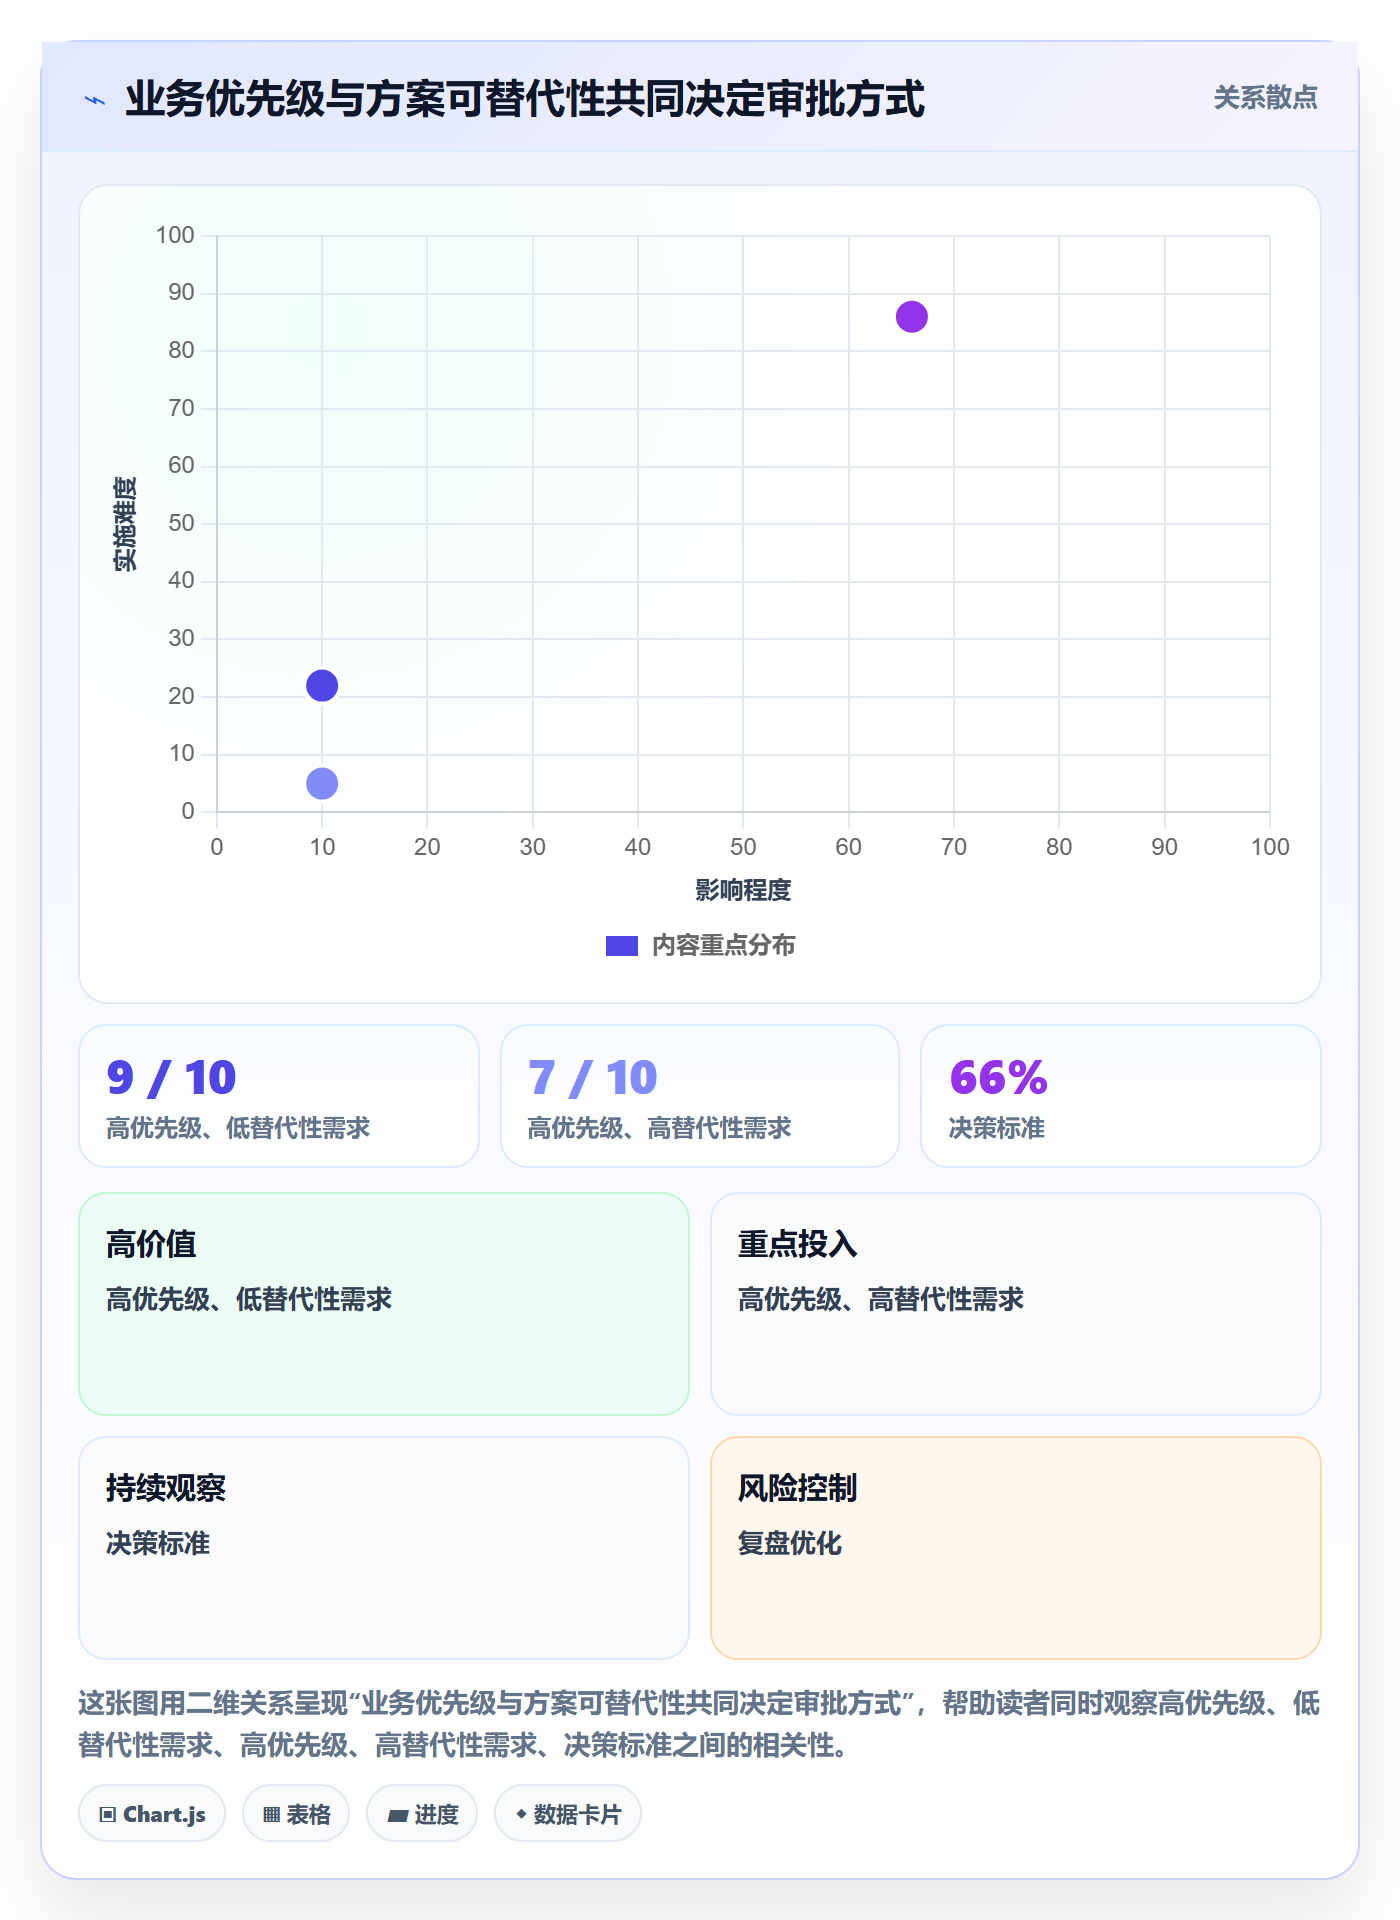Click the 进度 tag
Image resolution: width=1400 pixels, height=1920 pixels.
pyautogui.click(x=422, y=1814)
